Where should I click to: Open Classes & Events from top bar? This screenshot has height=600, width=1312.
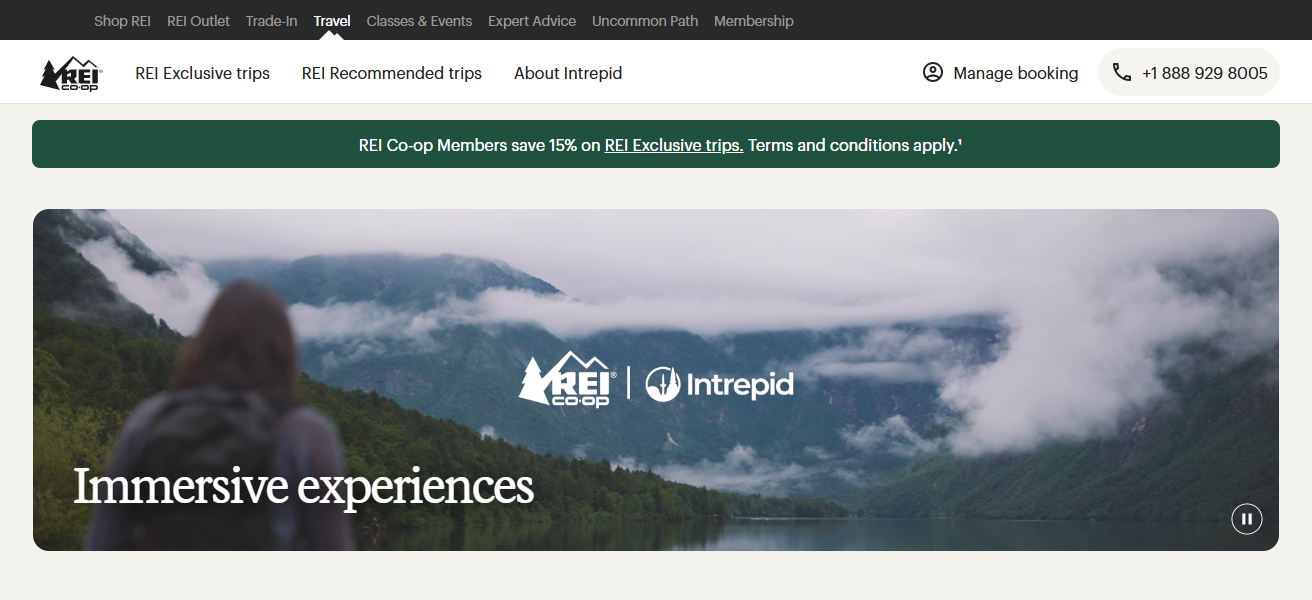419,21
